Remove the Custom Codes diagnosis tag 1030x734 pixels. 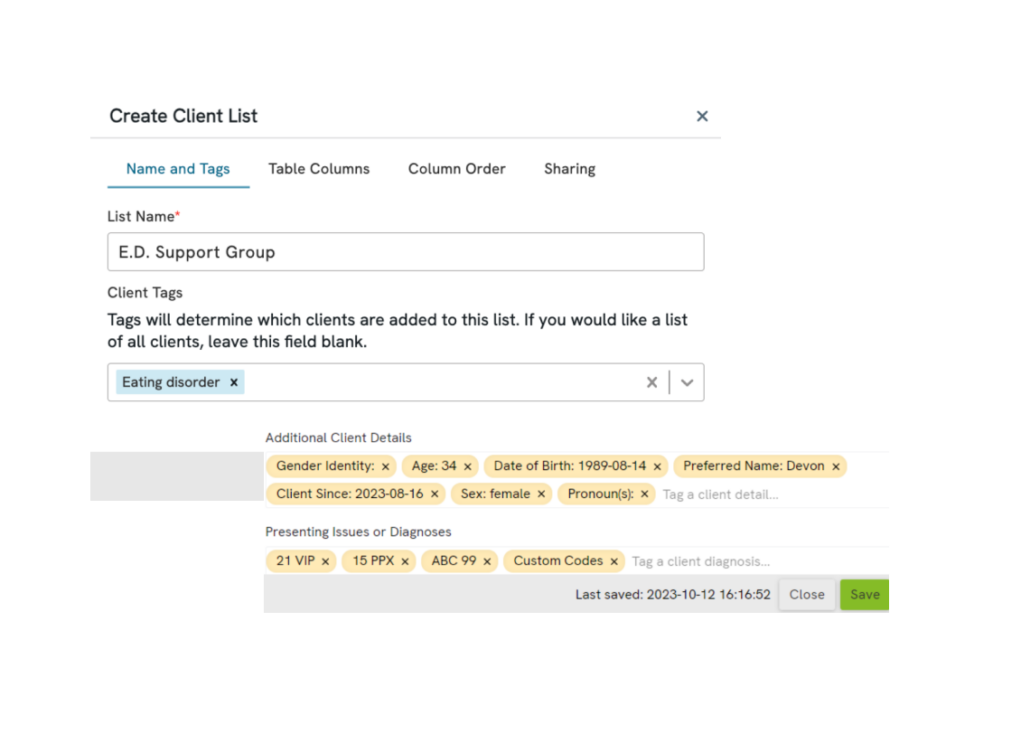(x=613, y=561)
